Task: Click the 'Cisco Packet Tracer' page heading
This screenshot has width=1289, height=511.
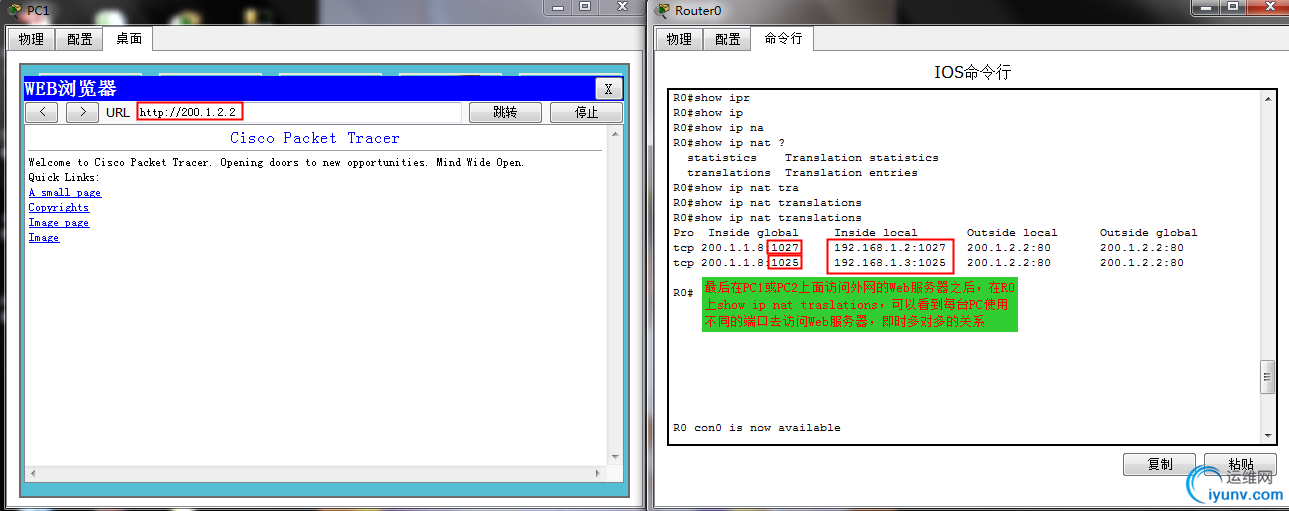Action: [314, 138]
